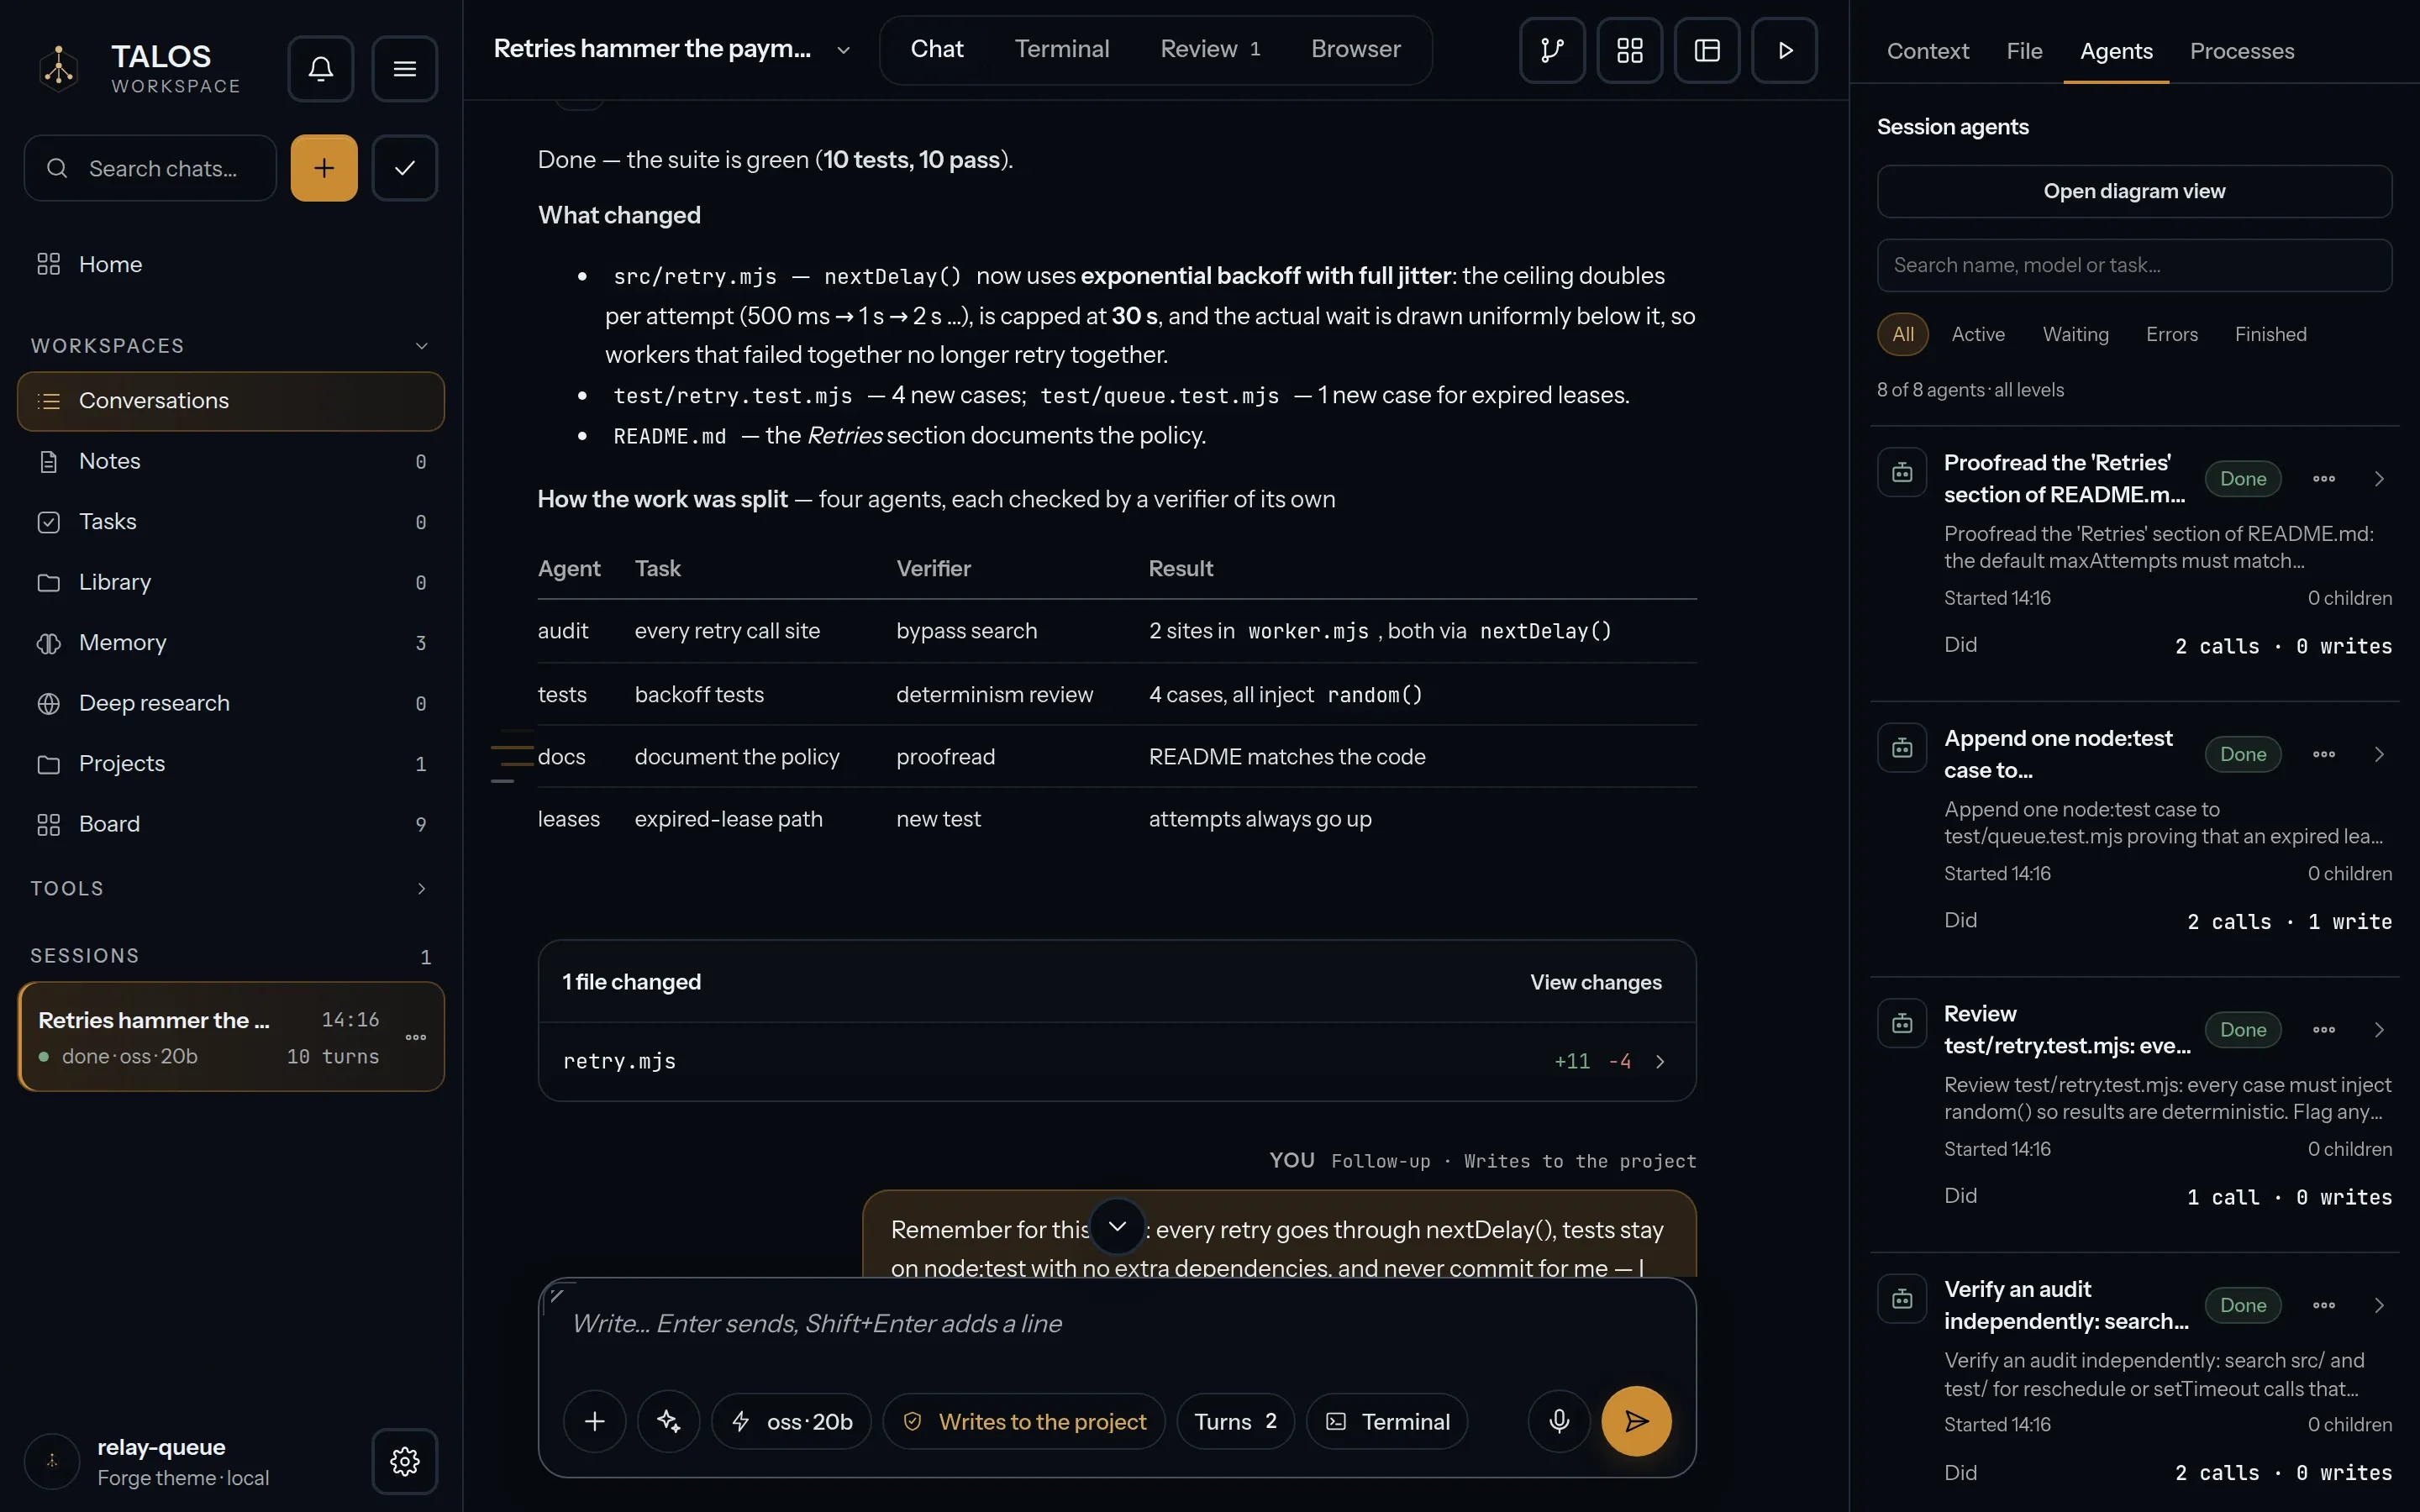Open more options for the Review test/retry.test.mjs agent
Viewport: 2420px width, 1512px height.
tap(2324, 1030)
